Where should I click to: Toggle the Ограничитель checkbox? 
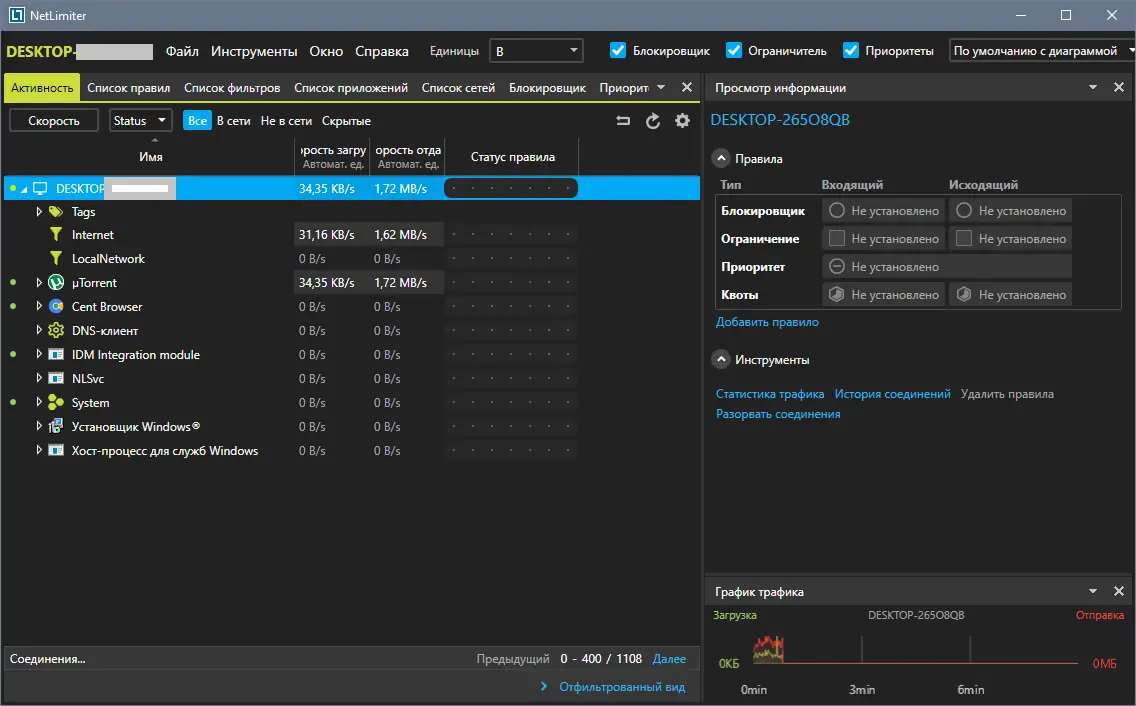[x=734, y=50]
